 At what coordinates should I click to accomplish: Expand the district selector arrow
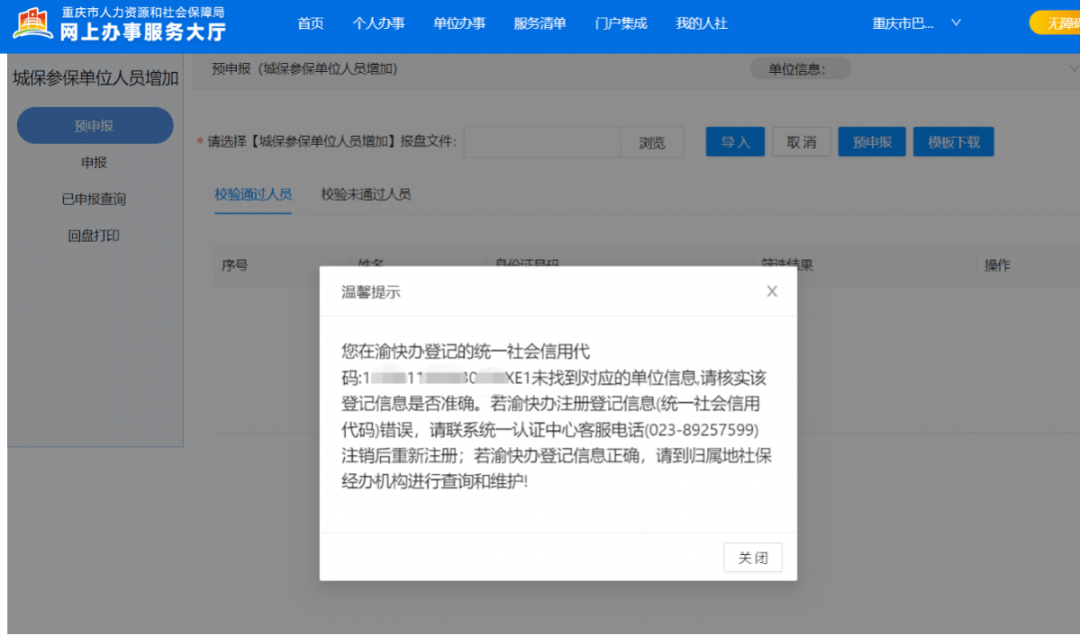click(955, 22)
